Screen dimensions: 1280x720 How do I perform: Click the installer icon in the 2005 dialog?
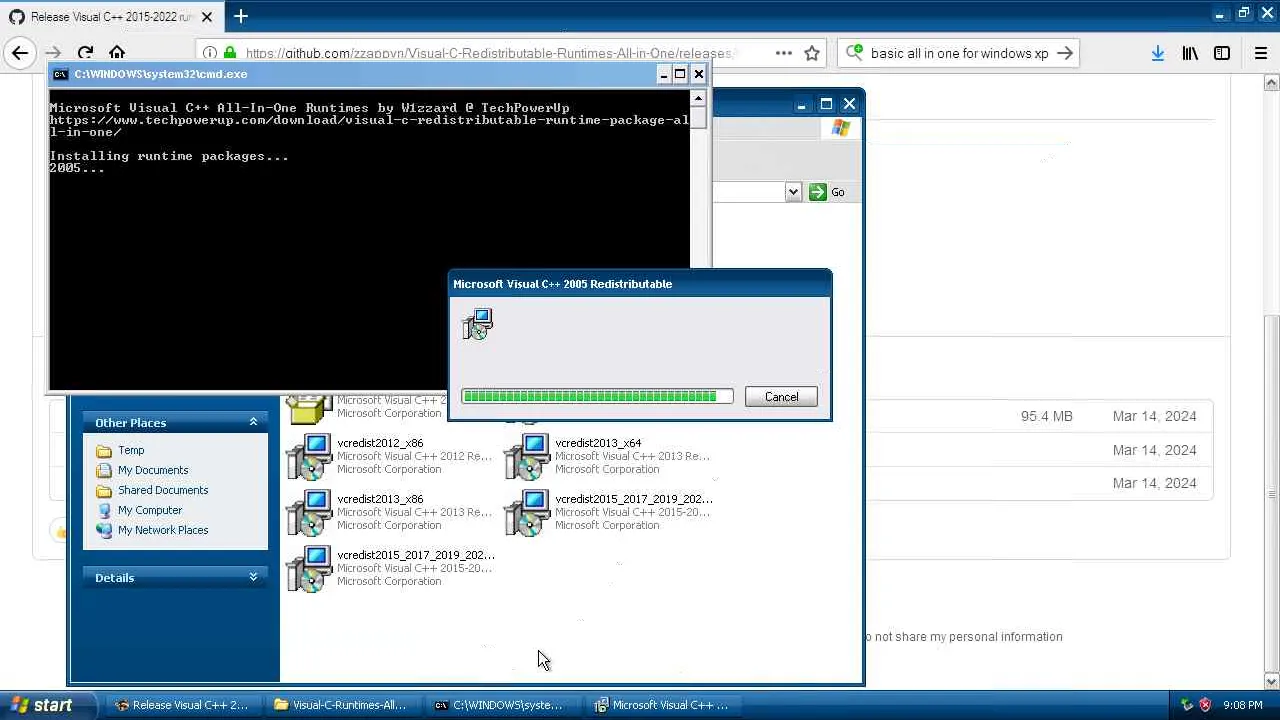pyautogui.click(x=478, y=324)
